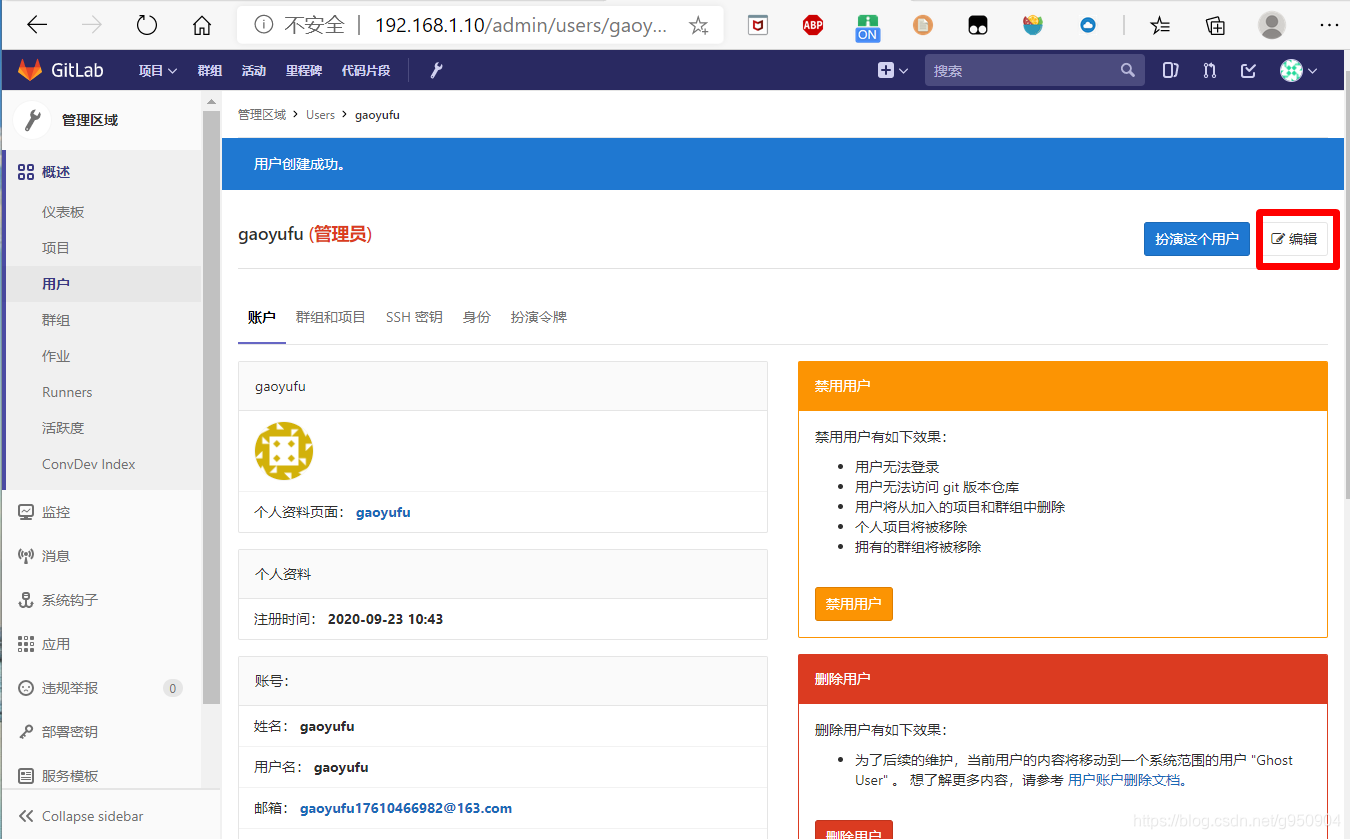Image resolution: width=1350 pixels, height=839 pixels.
Task: Open 监控 monitoring via its monitor icon
Action: pyautogui.click(x=27, y=512)
